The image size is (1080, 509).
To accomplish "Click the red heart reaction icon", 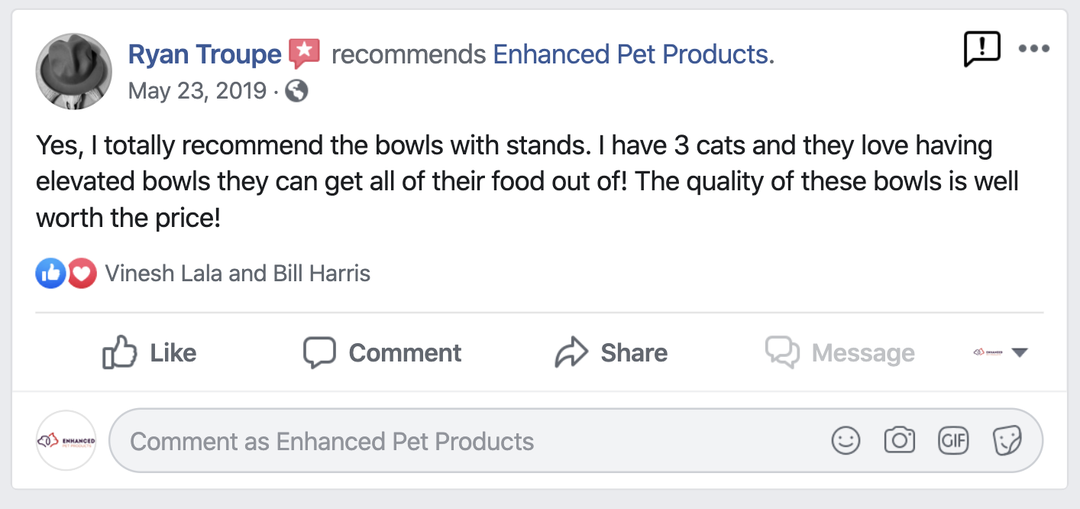I will (x=81, y=273).
